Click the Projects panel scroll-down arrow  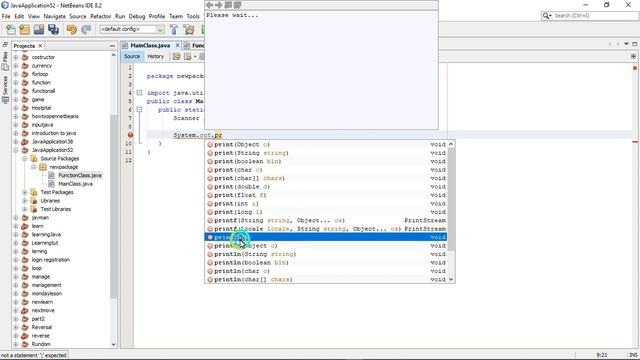113,344
